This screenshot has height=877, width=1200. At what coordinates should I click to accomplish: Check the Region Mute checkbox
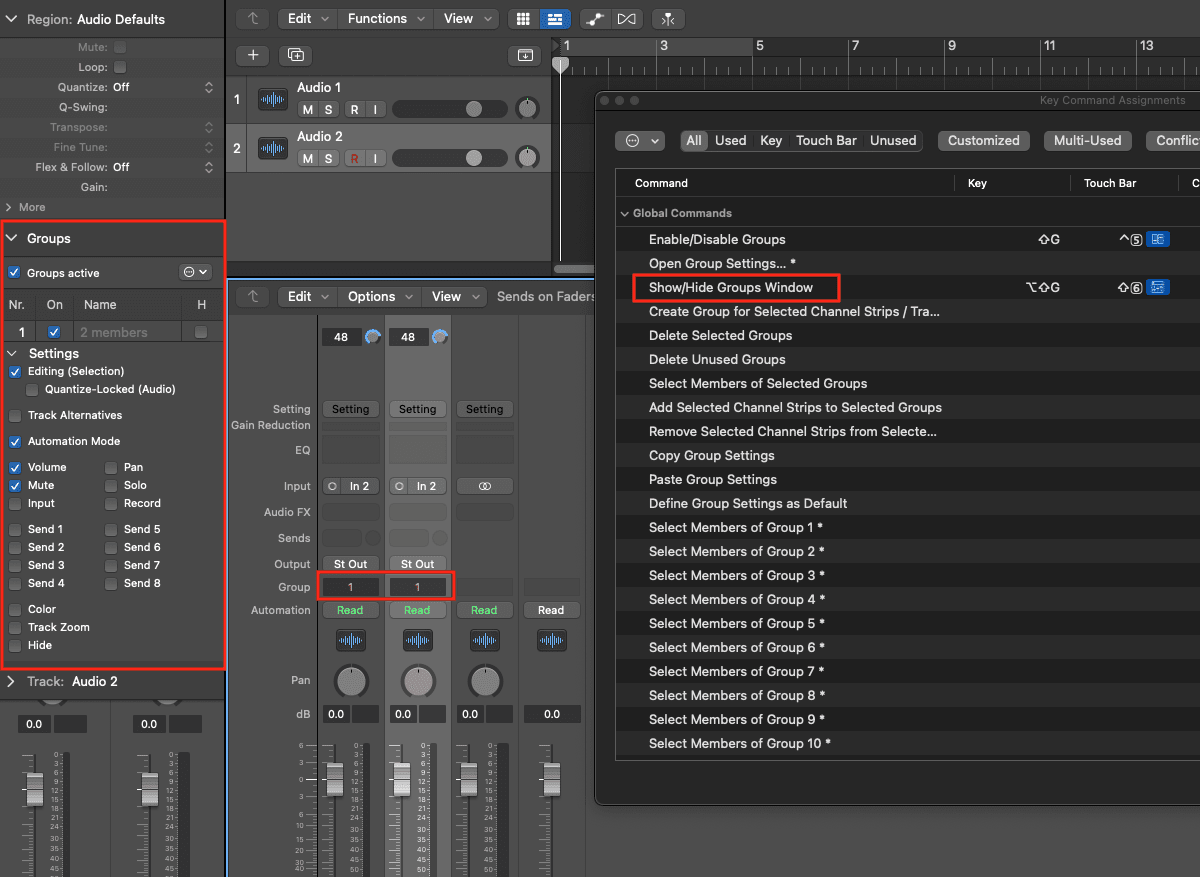(x=120, y=47)
